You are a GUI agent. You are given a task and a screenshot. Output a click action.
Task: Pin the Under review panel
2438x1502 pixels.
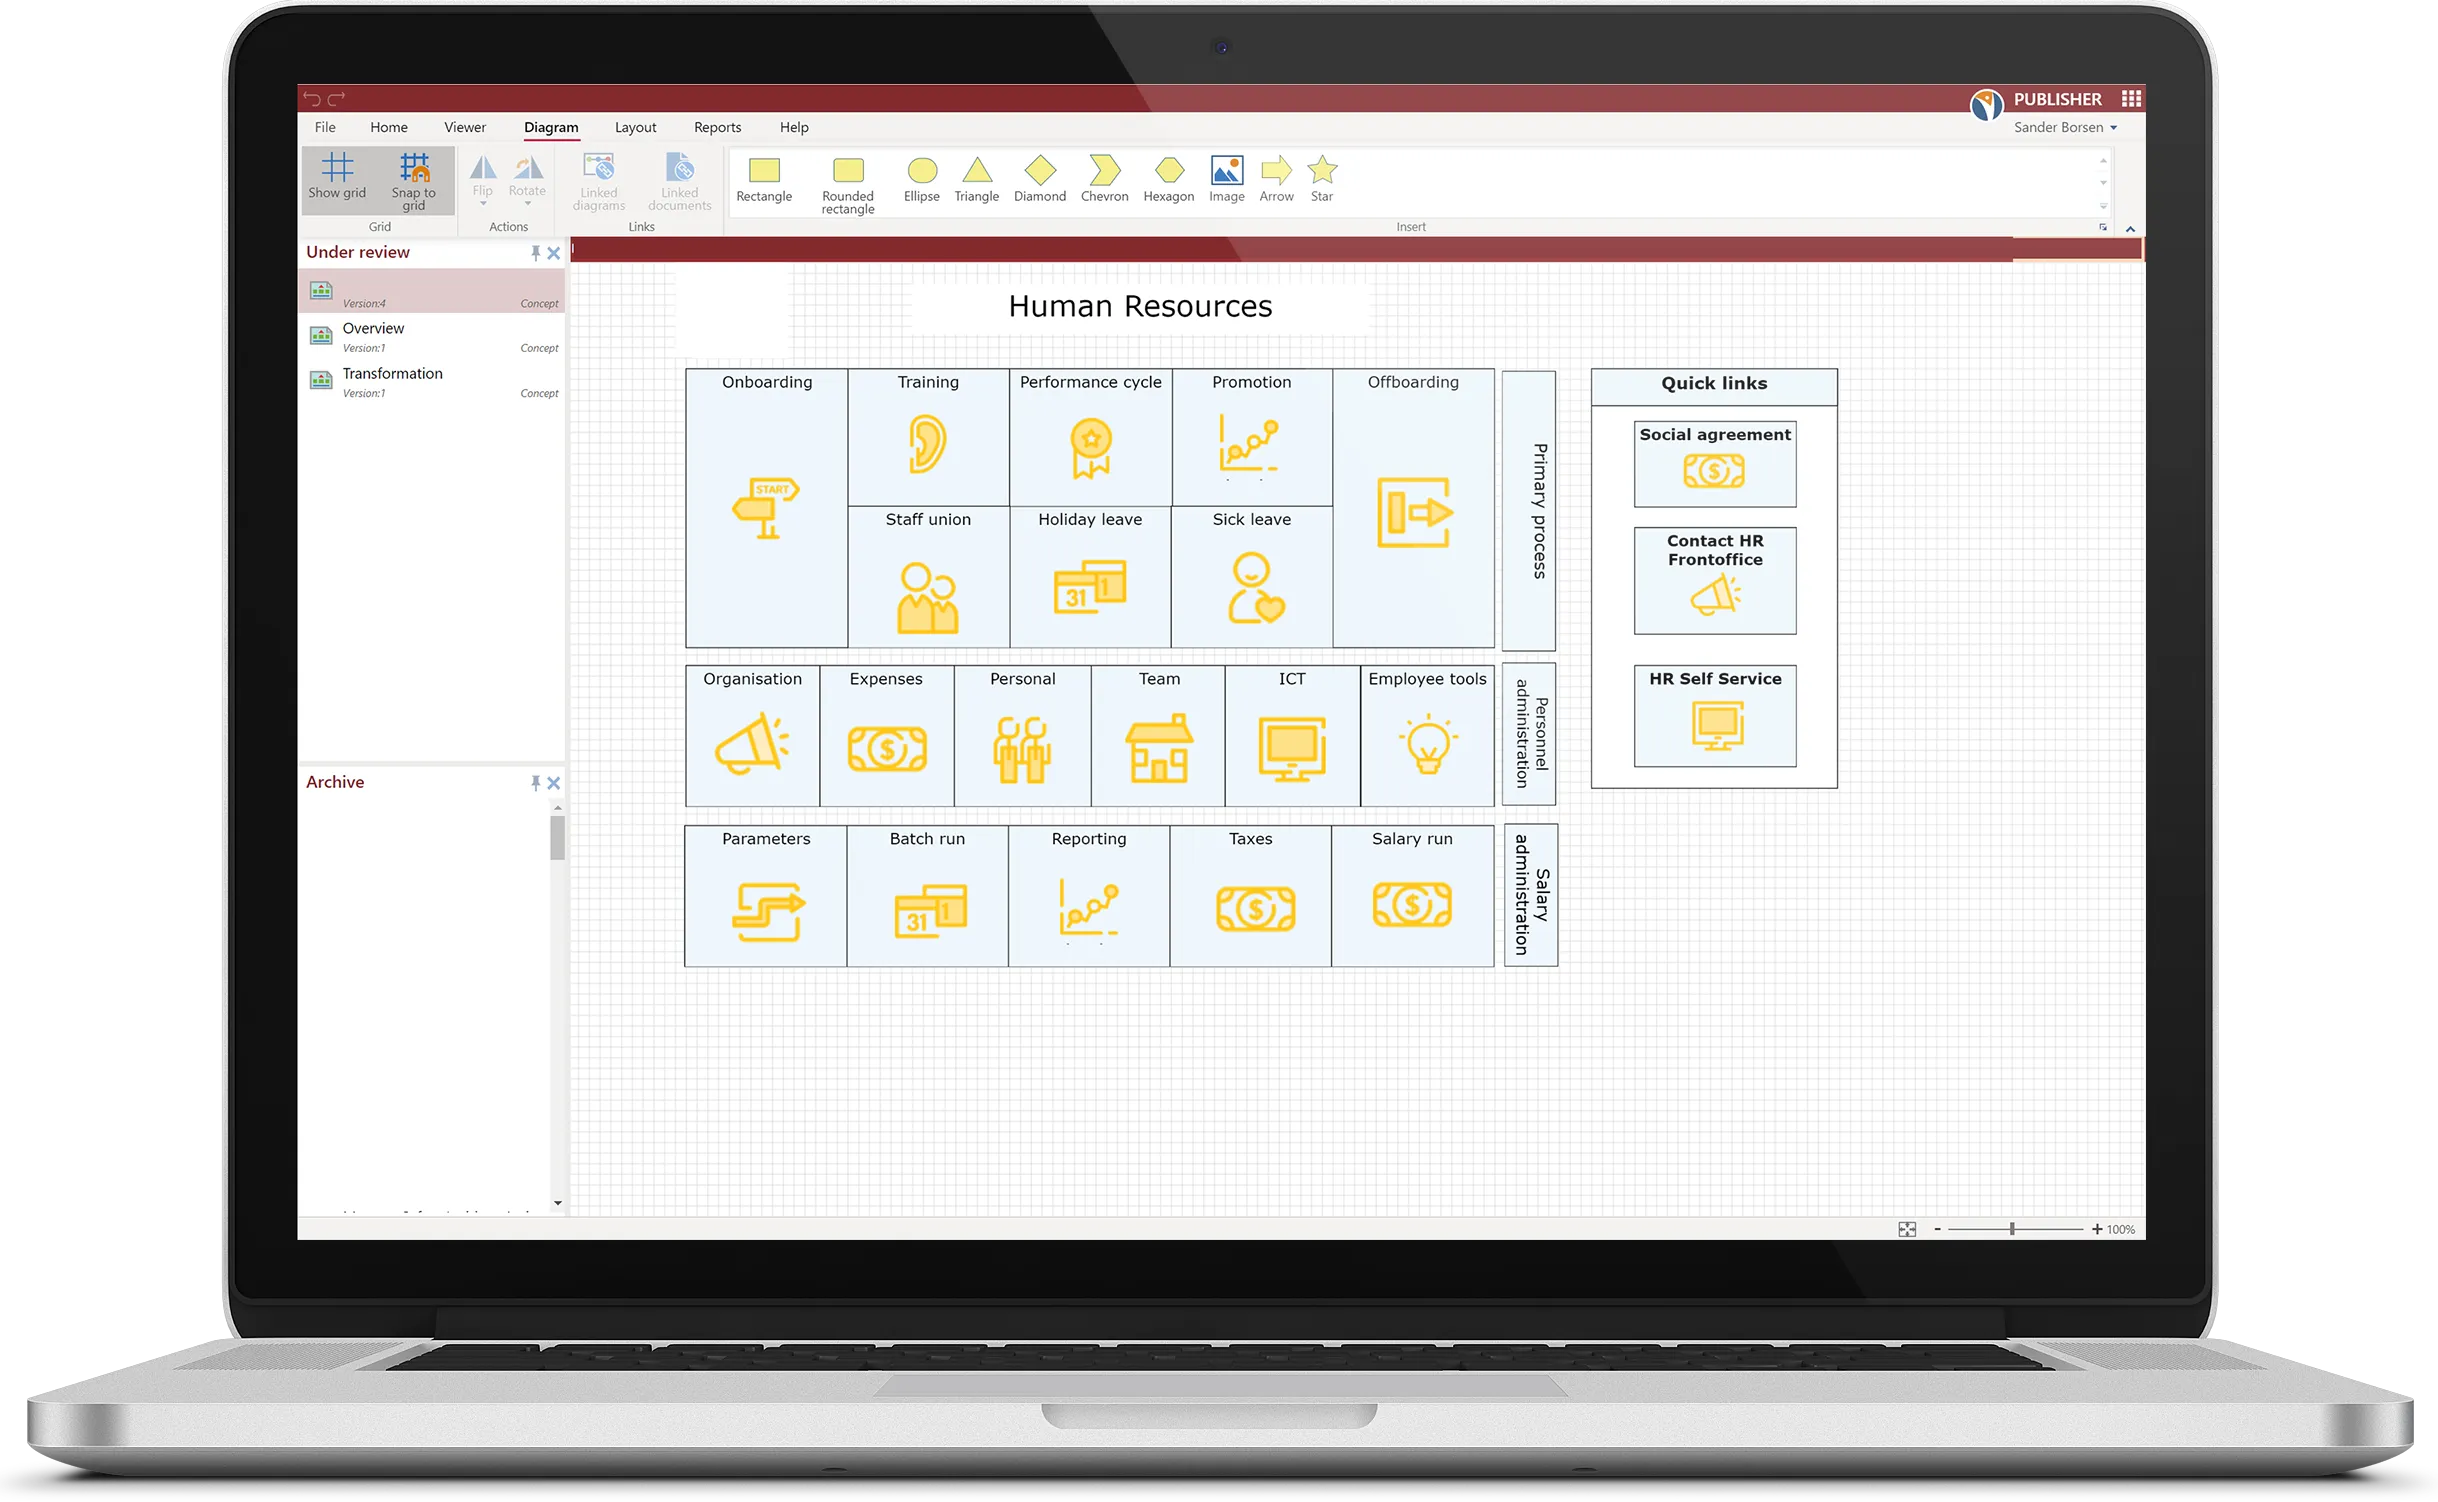535,253
